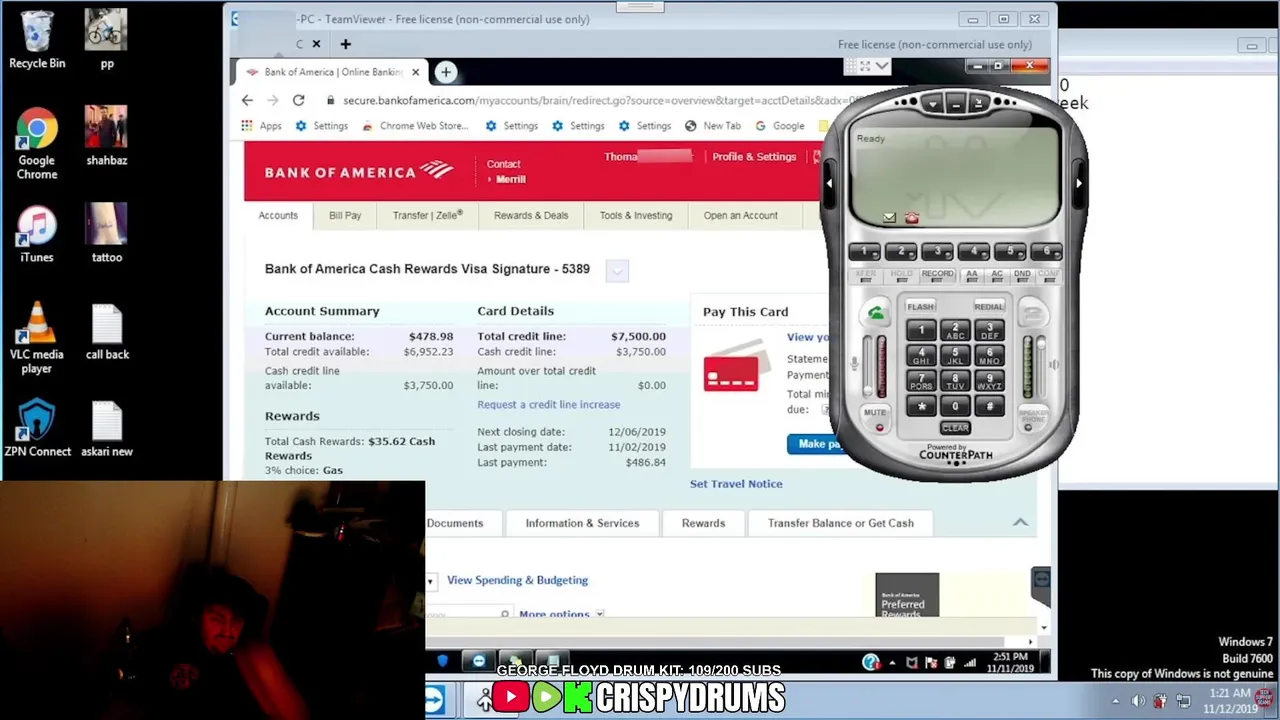Dial digit 9 WXYZ on softphone keypad
This screenshot has width=1280, height=720.
(989, 381)
